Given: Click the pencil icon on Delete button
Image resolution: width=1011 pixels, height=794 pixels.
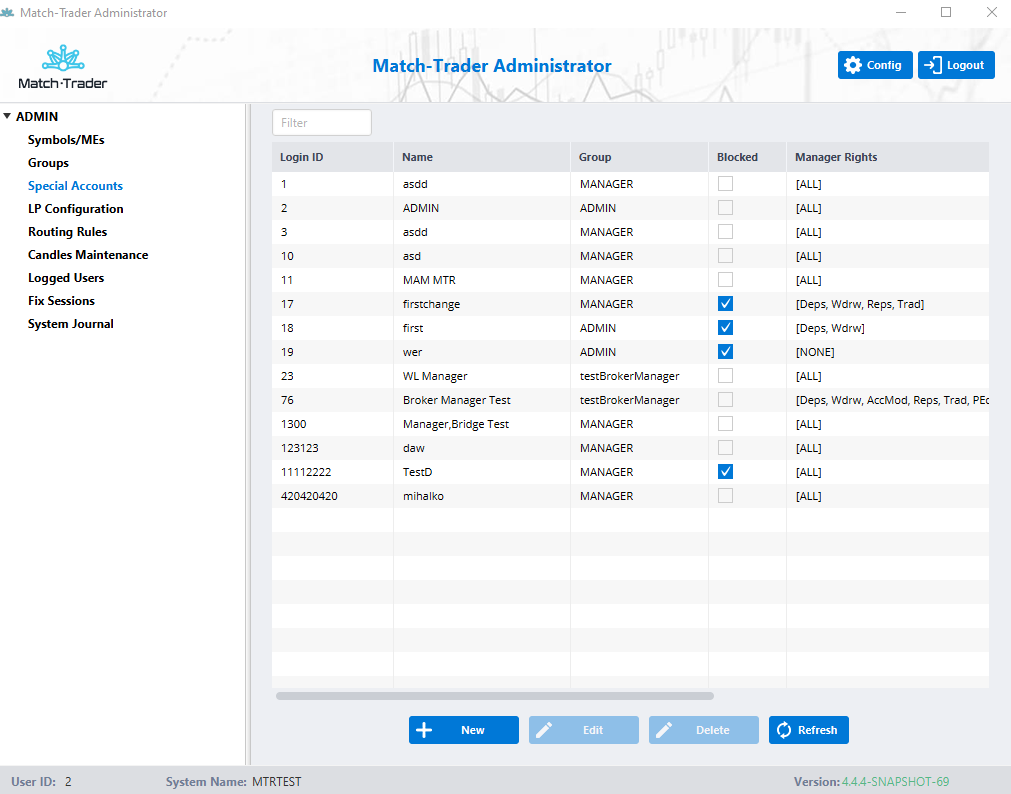Looking at the screenshot, I should pyautogui.click(x=663, y=730).
